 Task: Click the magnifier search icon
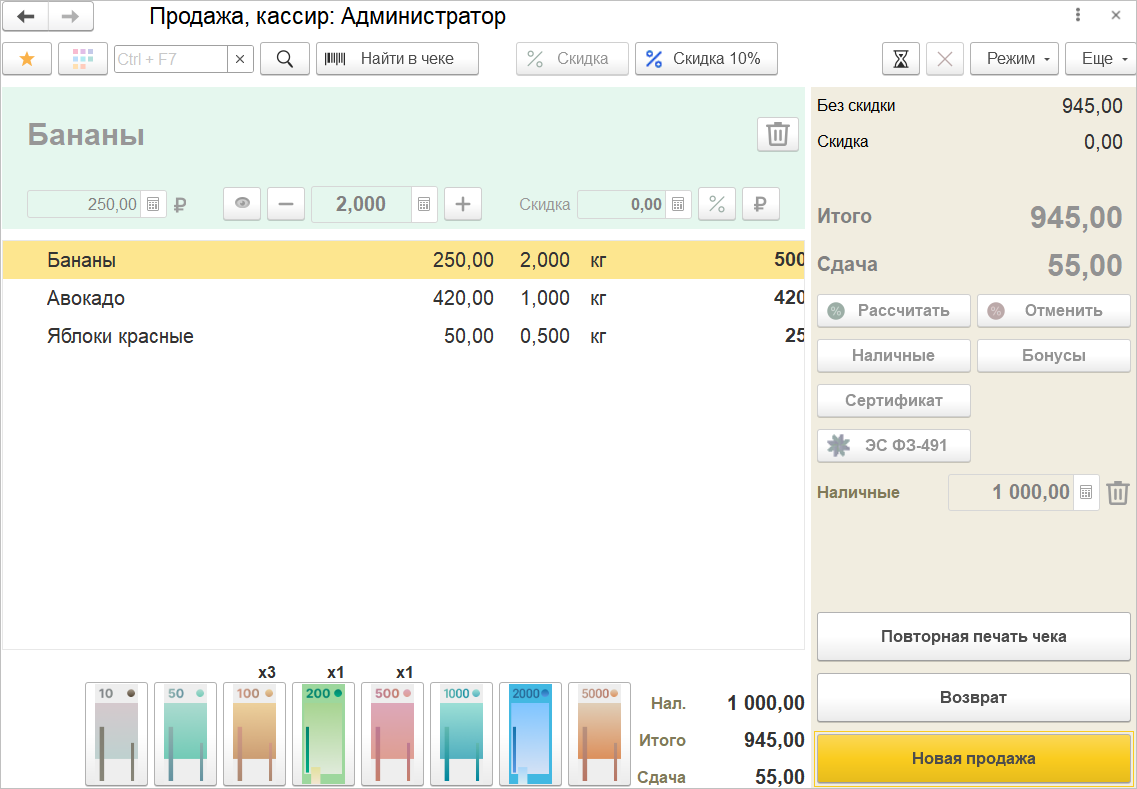pos(285,59)
